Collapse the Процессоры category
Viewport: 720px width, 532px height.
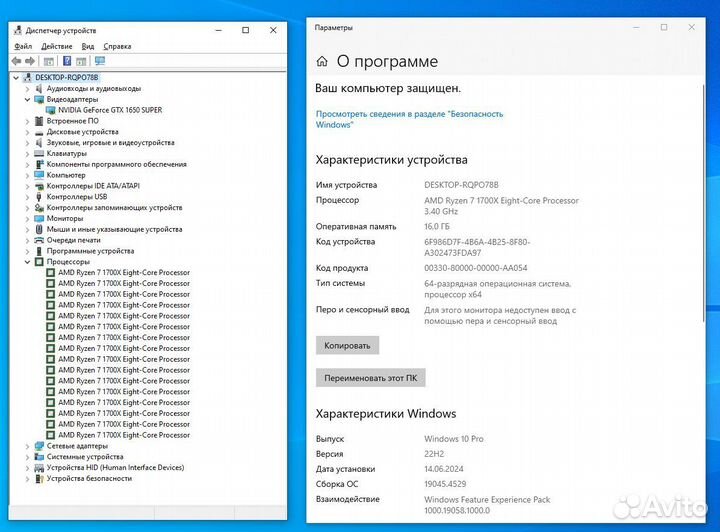[x=28, y=262]
